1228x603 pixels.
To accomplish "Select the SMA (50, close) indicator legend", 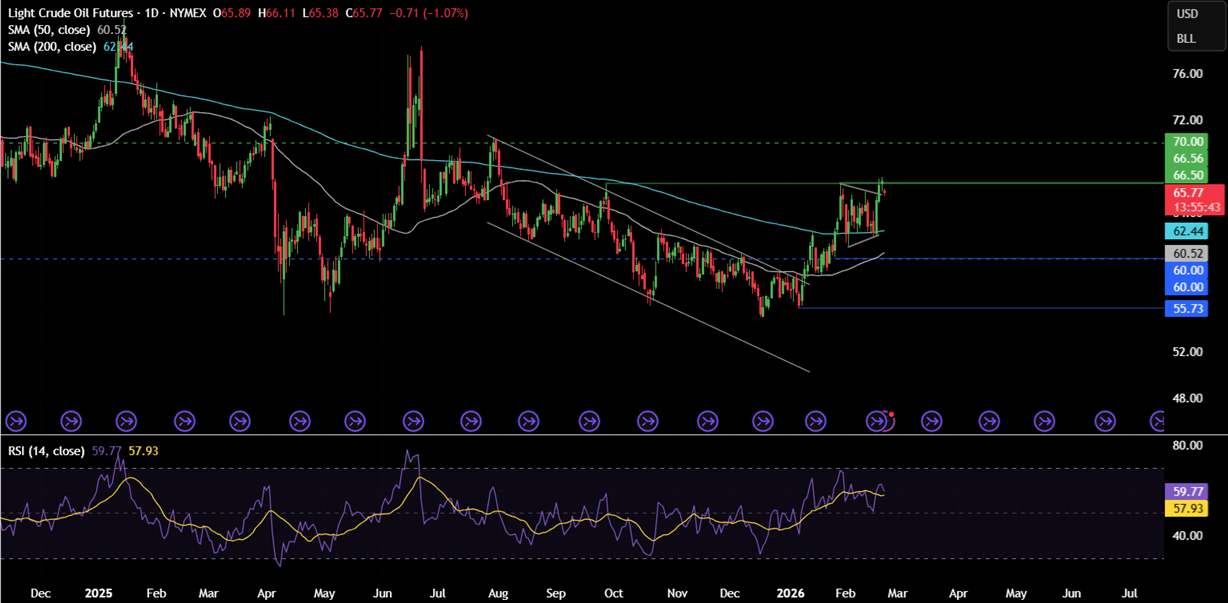I will 50,30.
